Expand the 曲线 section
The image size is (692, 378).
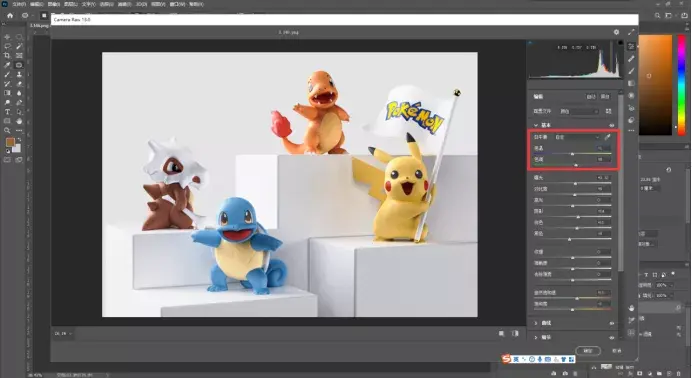click(x=536, y=323)
